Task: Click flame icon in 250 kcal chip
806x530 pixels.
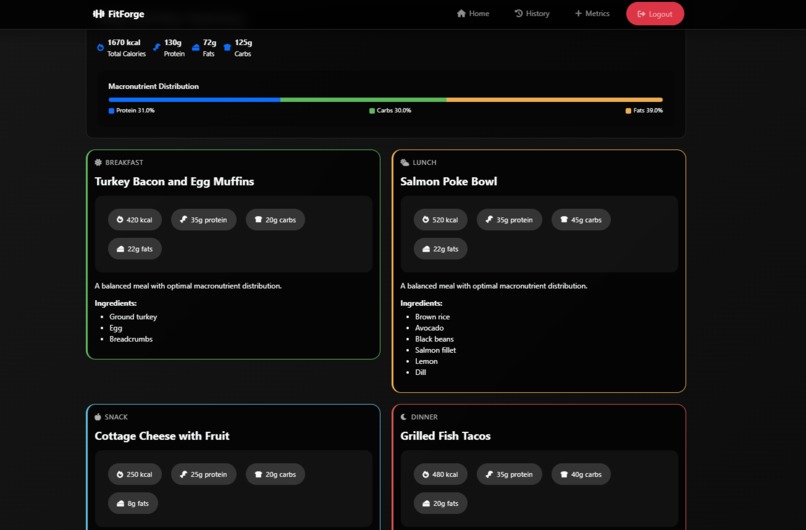Action: point(120,474)
